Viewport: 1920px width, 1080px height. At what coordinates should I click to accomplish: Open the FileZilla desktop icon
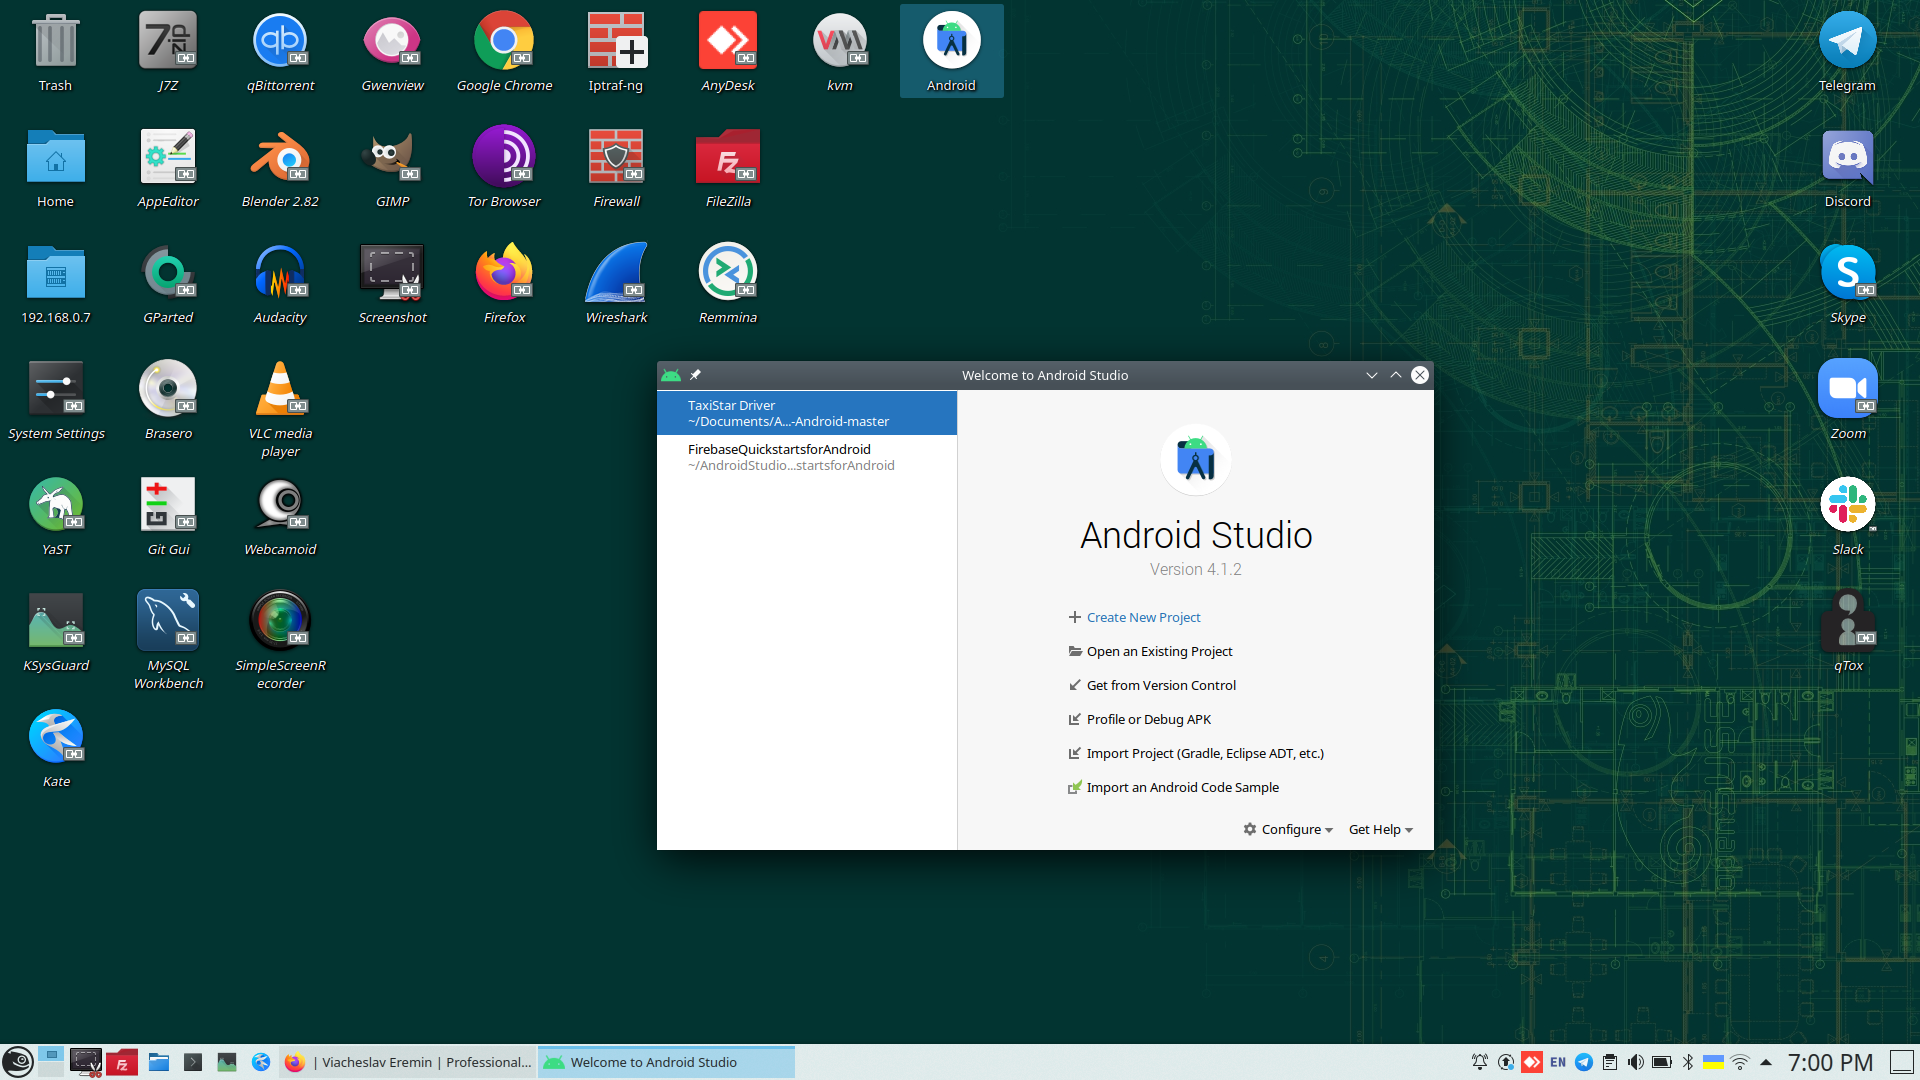[727, 157]
